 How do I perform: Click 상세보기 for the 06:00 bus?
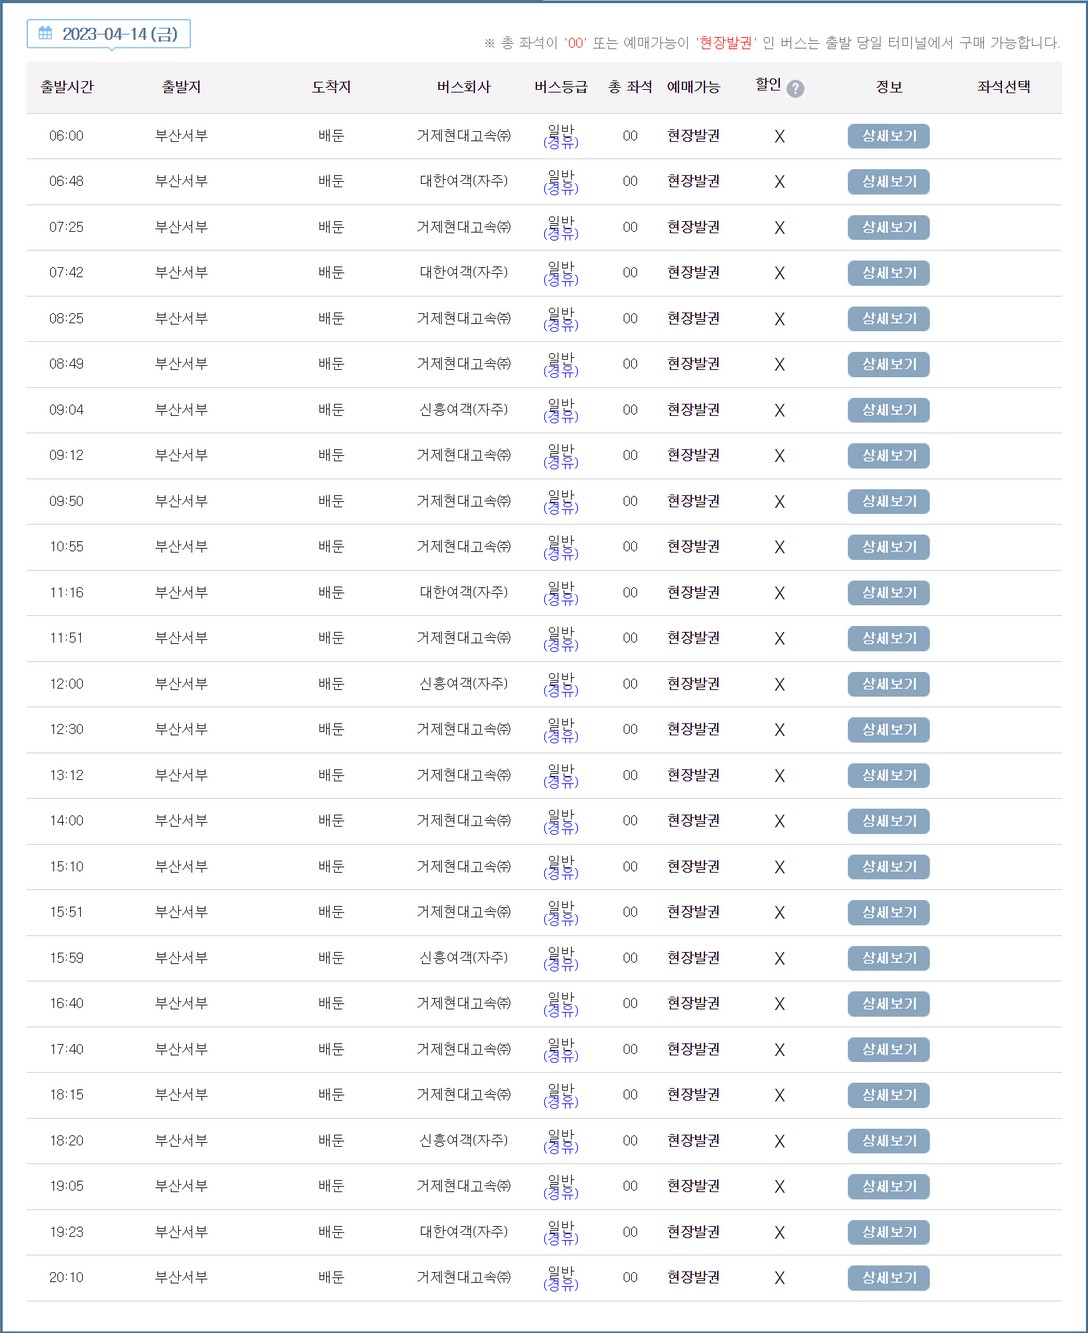pos(888,136)
